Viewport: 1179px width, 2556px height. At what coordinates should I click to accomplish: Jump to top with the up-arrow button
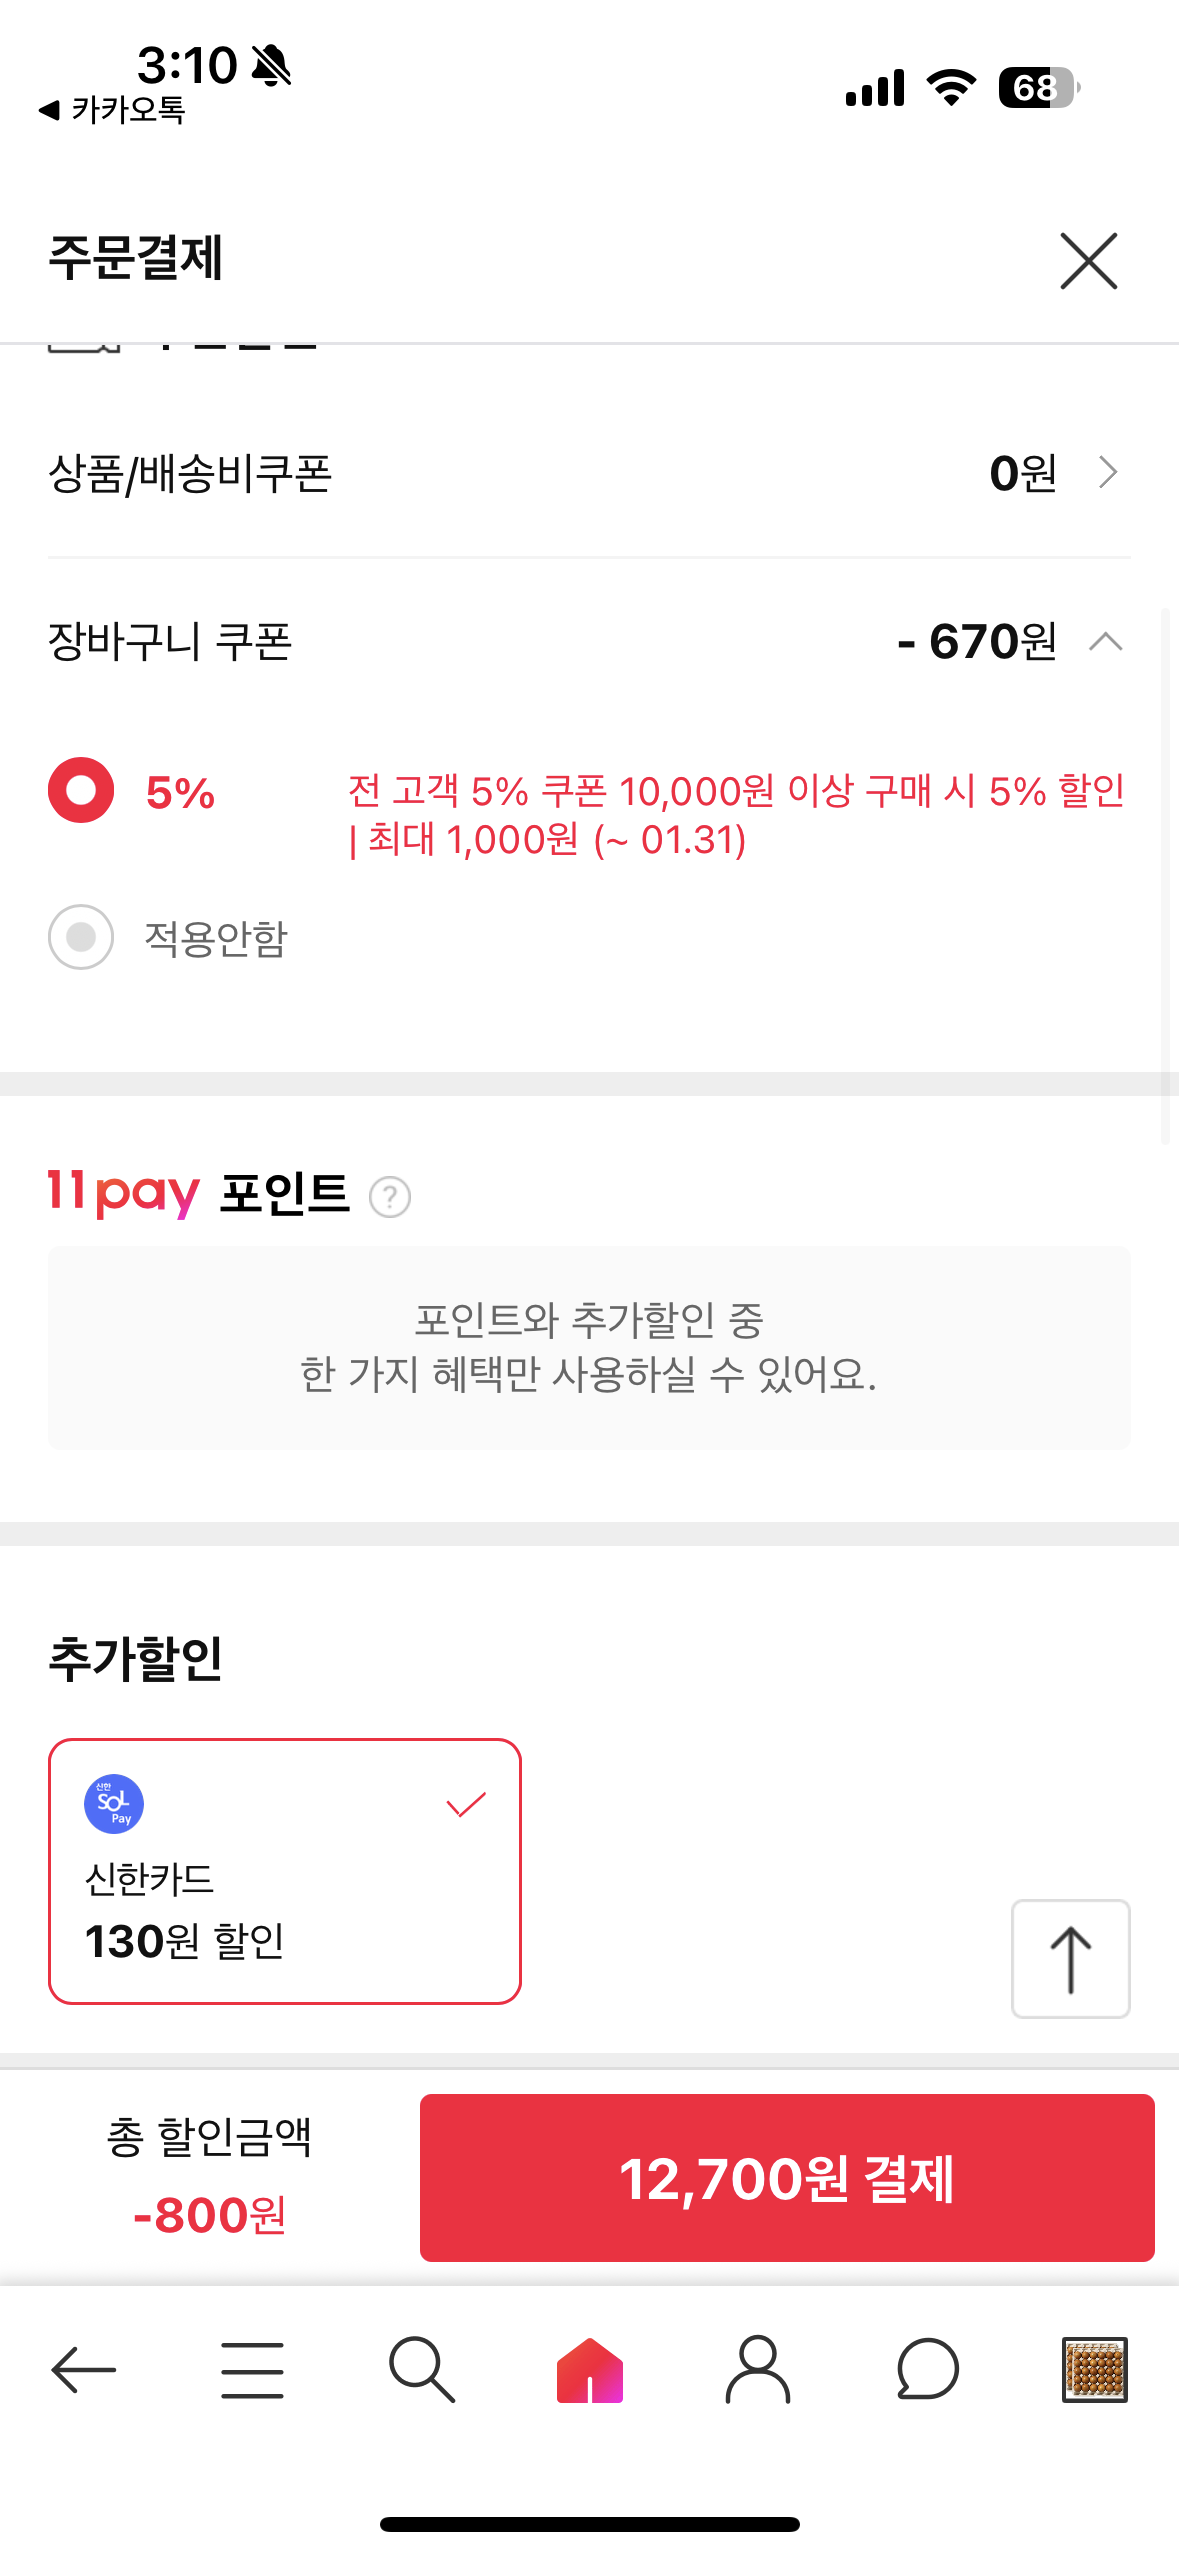(1070, 1959)
